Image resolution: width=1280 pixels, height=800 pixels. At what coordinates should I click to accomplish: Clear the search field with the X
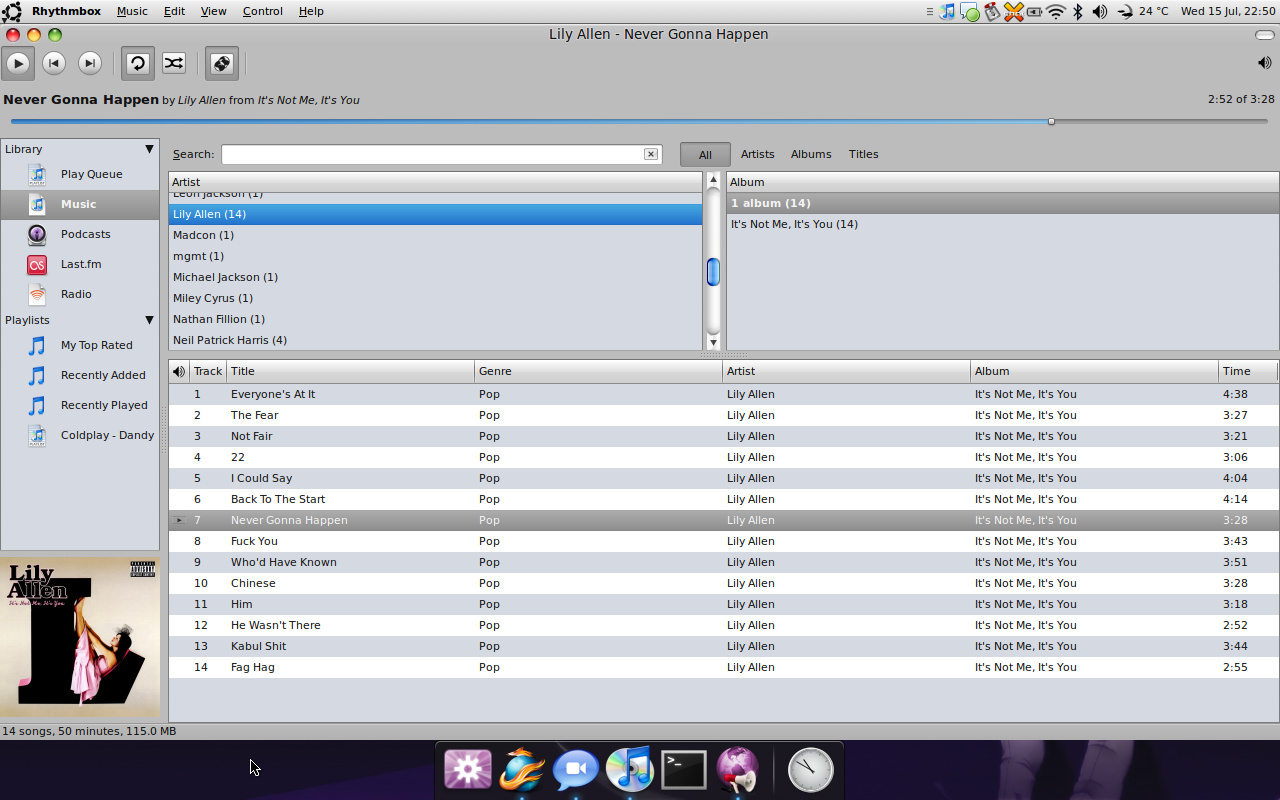pos(651,154)
